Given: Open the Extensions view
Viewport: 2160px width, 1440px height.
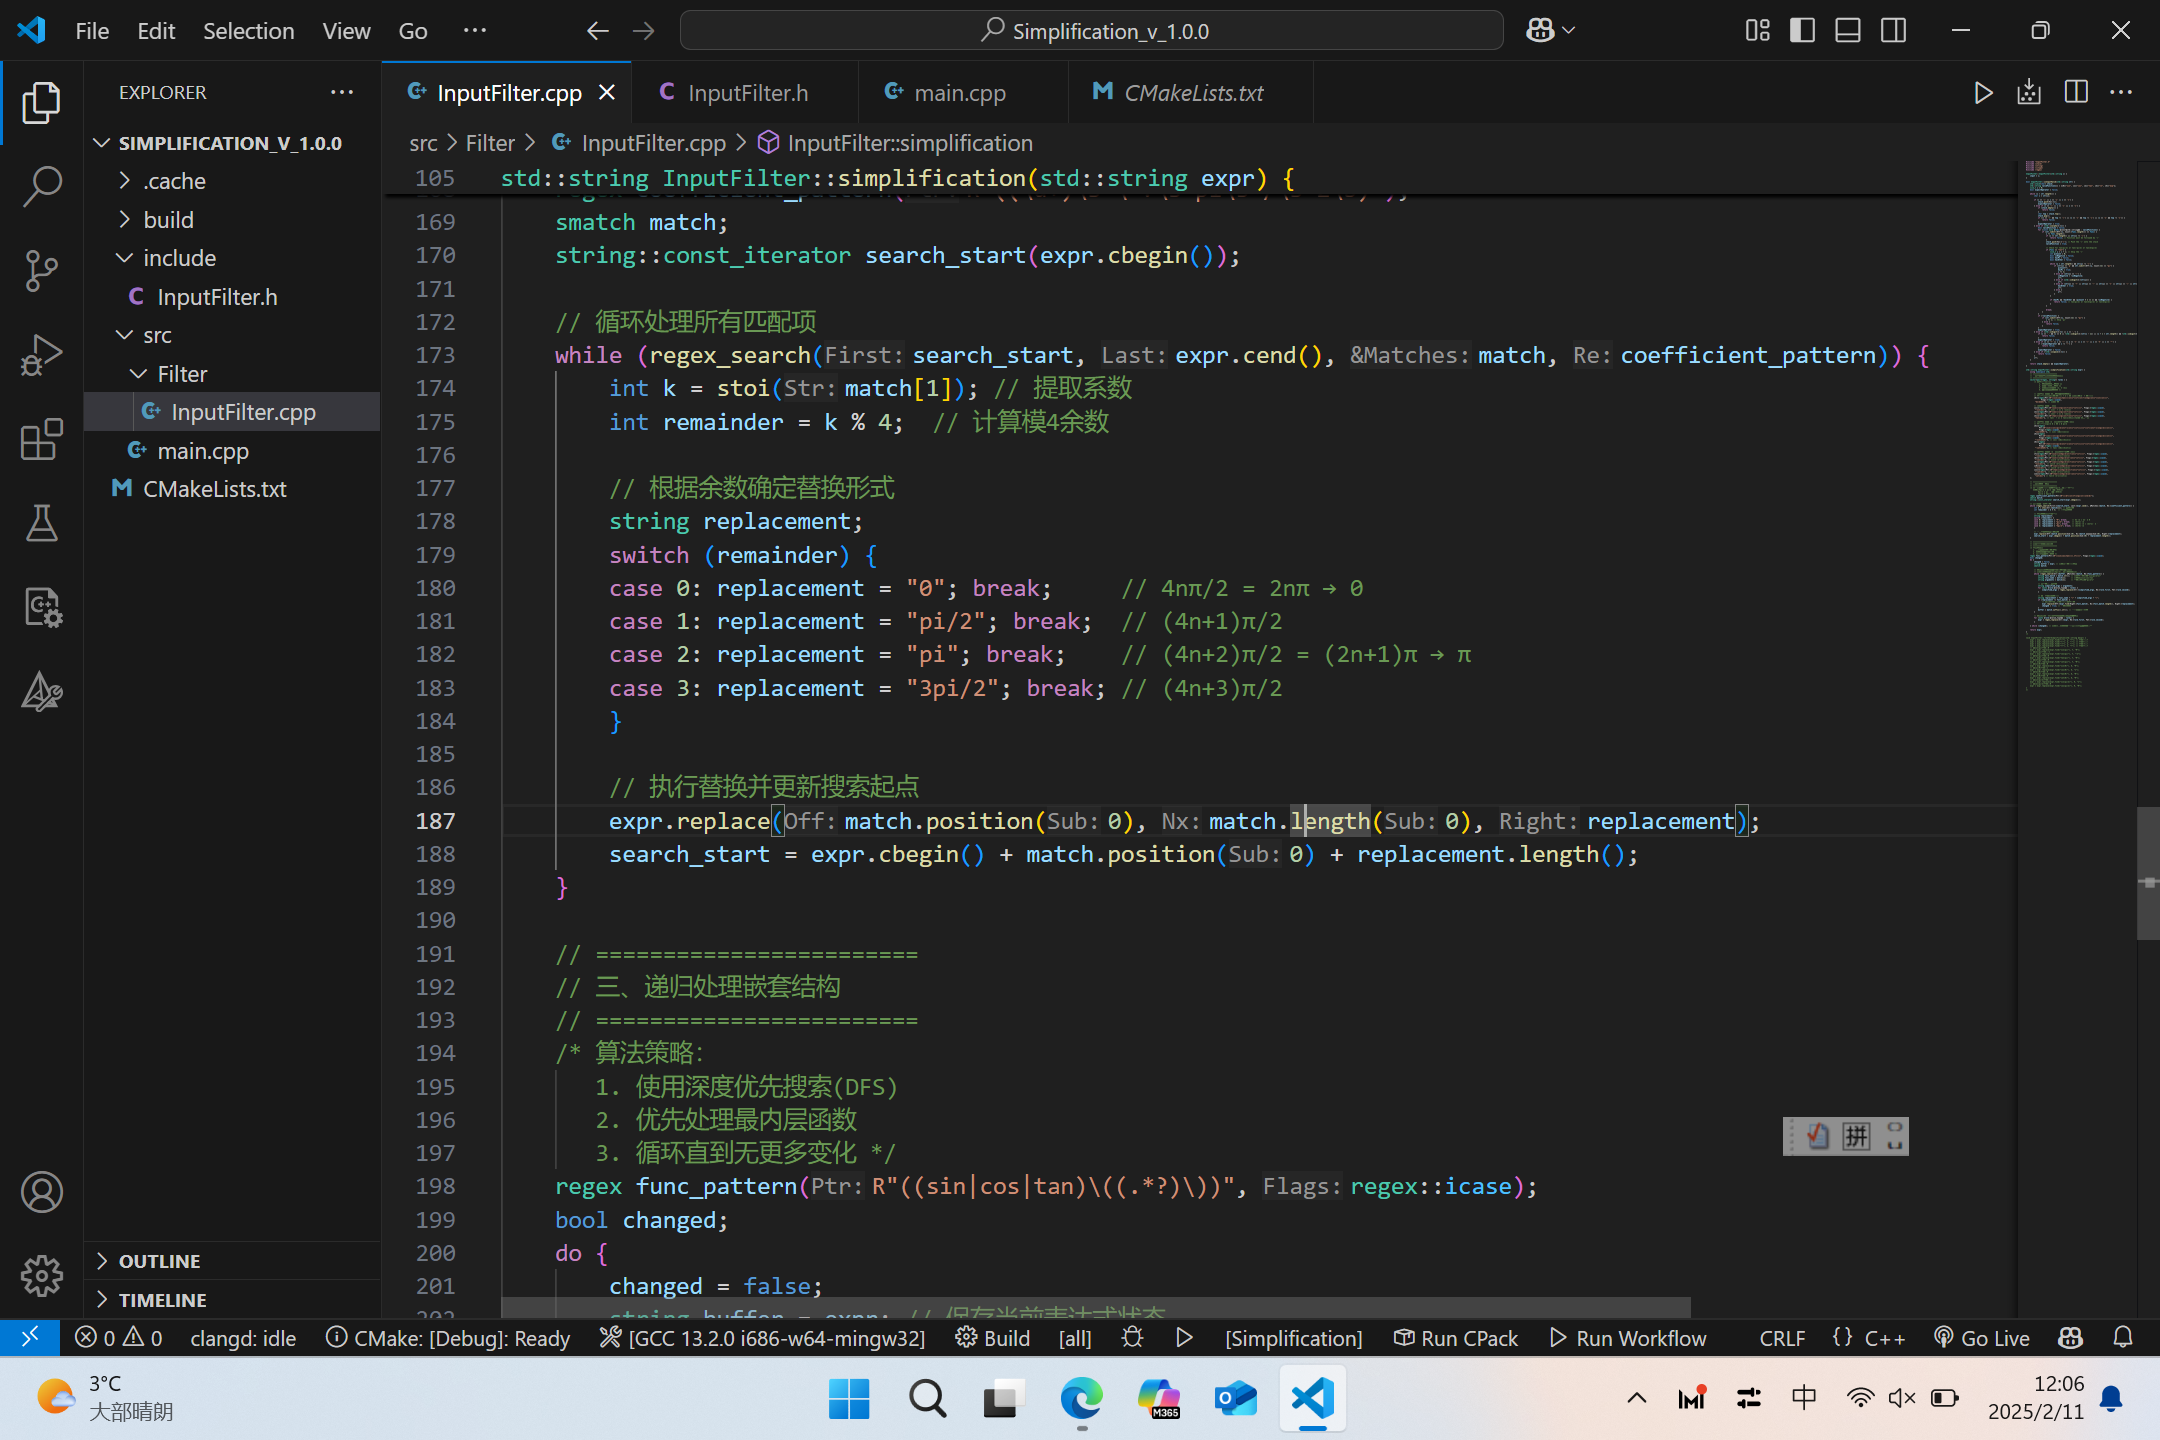Looking at the screenshot, I should 41,440.
